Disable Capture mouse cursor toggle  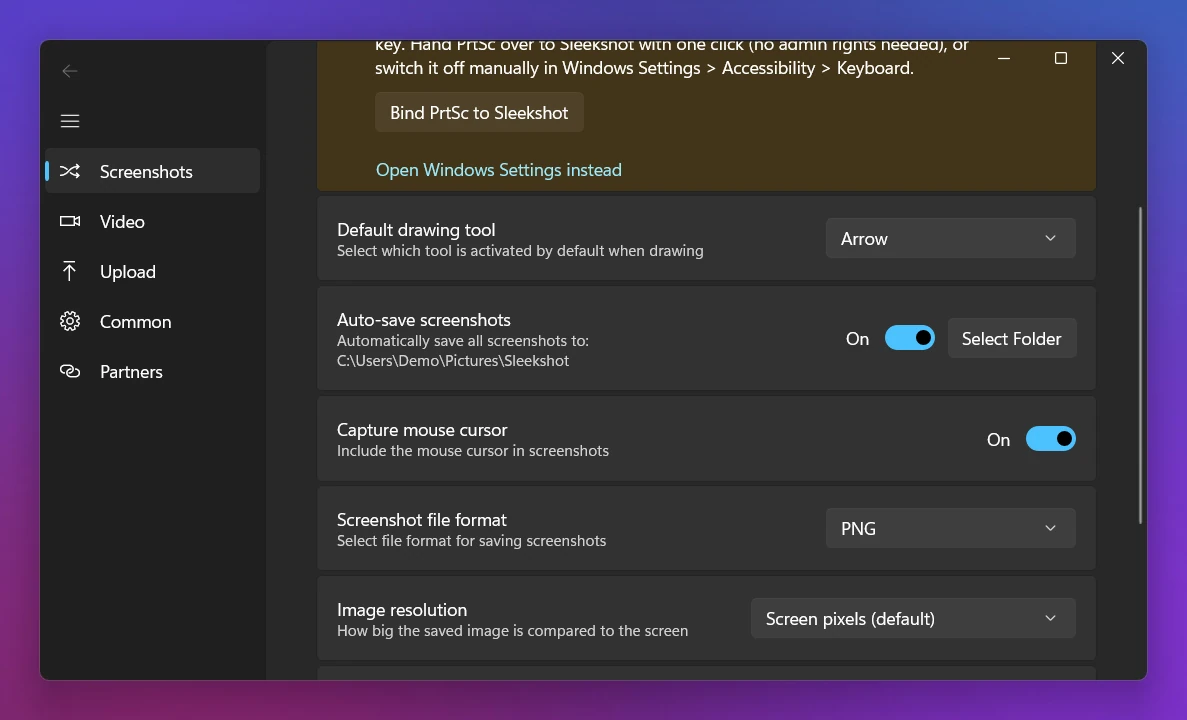pos(1050,438)
